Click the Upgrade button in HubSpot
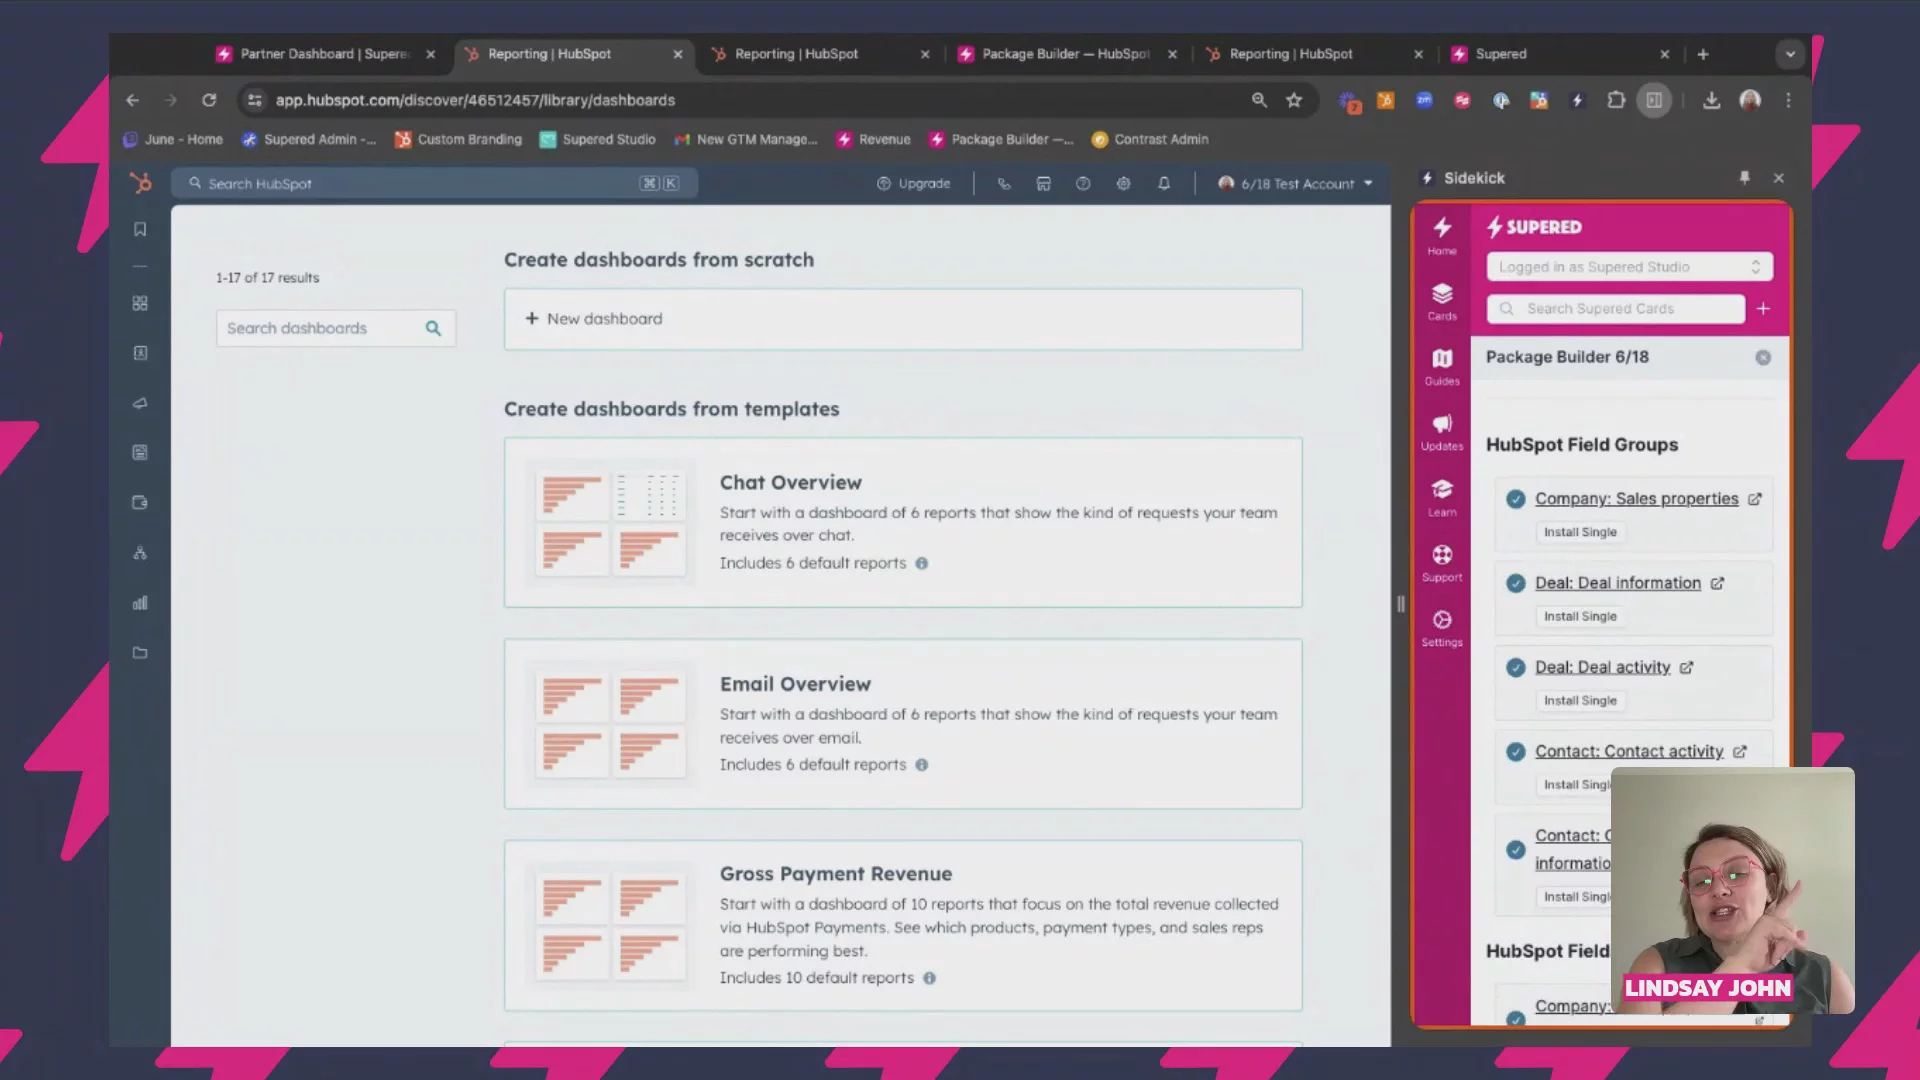 coord(914,183)
